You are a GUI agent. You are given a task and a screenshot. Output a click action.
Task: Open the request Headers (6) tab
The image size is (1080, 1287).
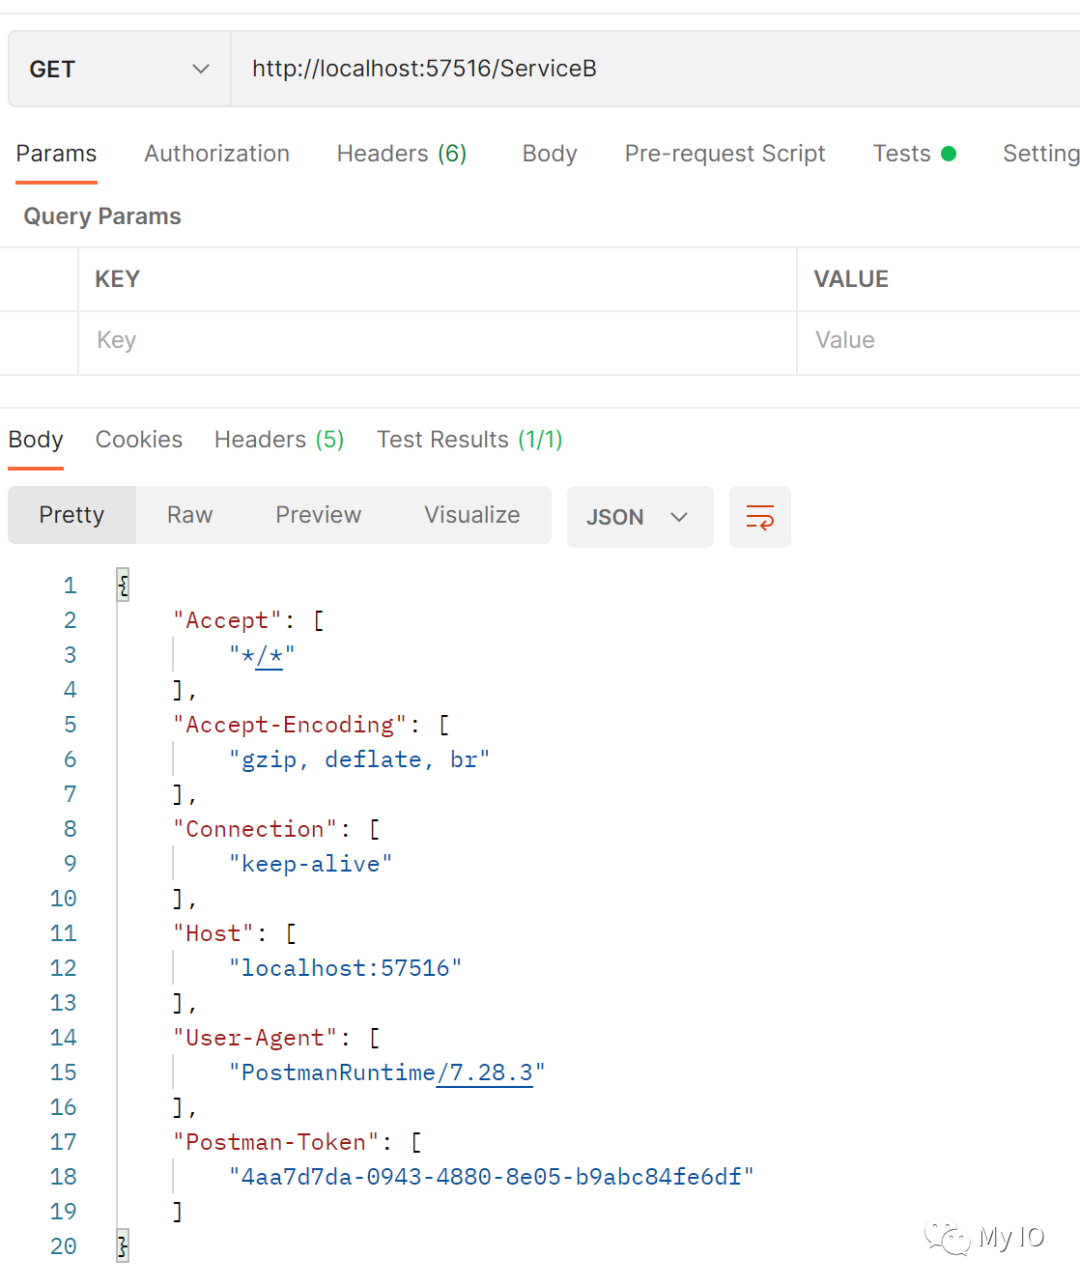(401, 154)
